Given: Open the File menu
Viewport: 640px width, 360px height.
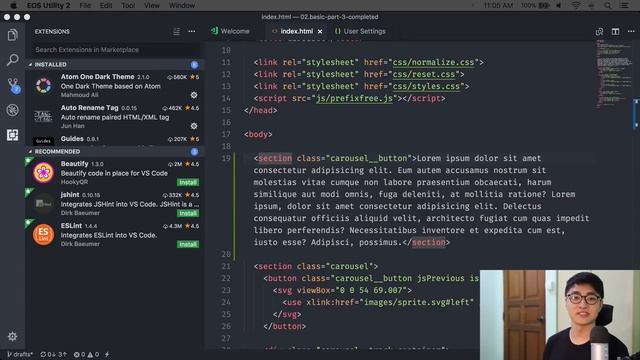Looking at the screenshot, I should [x=85, y=5].
